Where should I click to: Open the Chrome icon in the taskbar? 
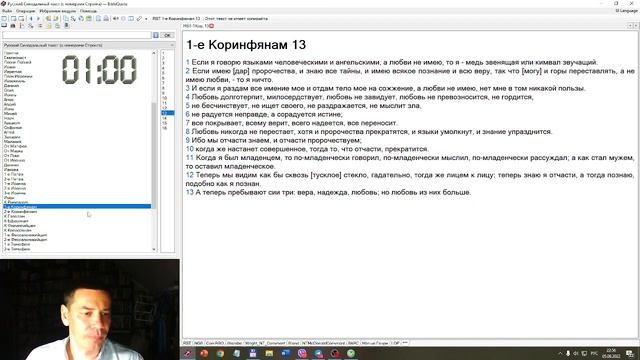click(x=220, y=353)
